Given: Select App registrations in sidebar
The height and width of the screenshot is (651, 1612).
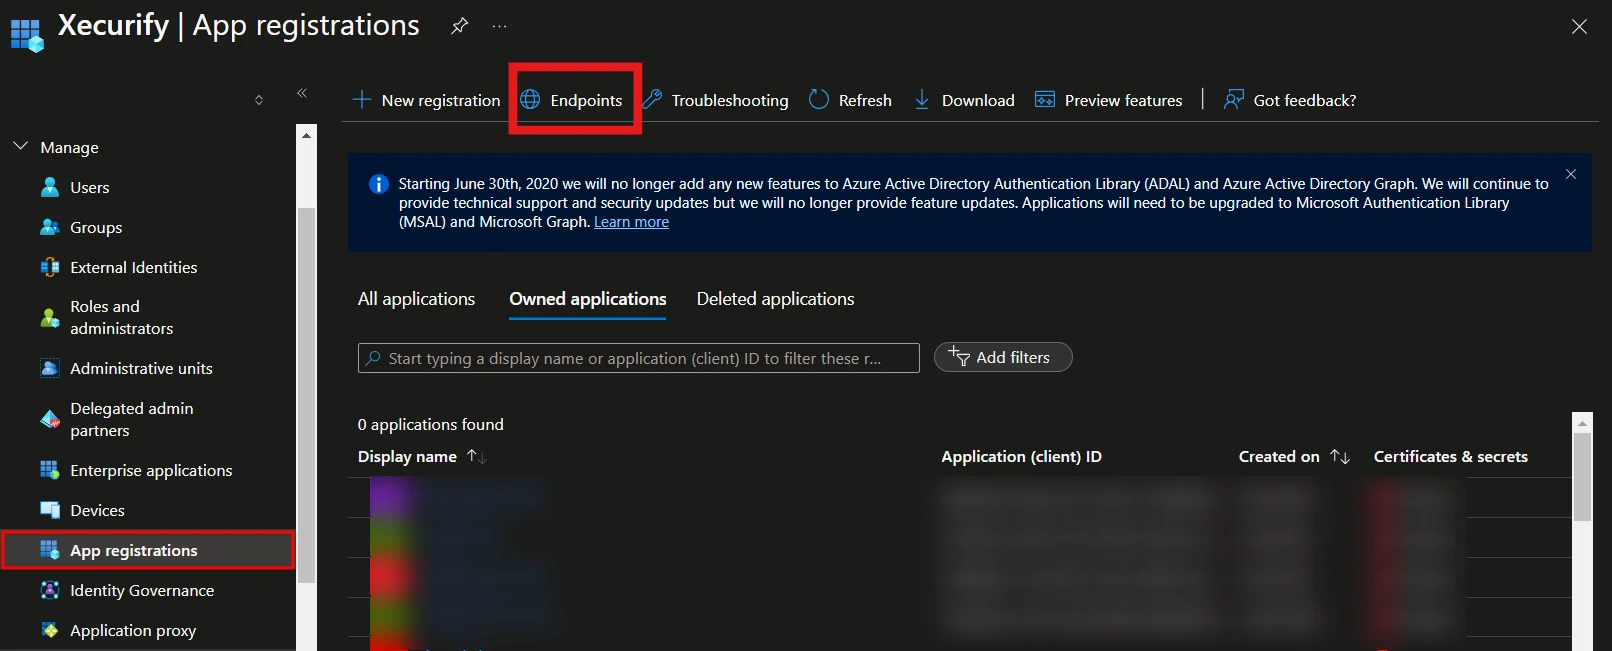Looking at the screenshot, I should coord(148,550).
